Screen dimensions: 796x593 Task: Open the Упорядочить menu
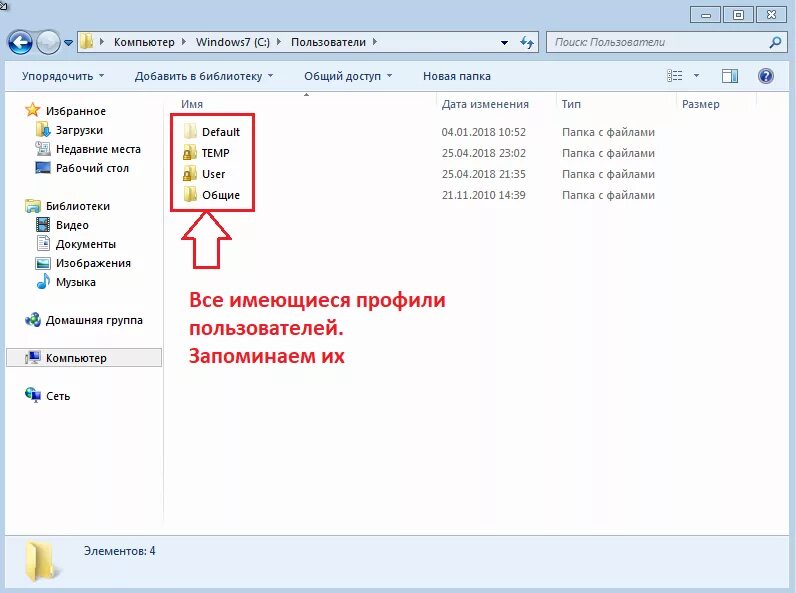[x=62, y=76]
